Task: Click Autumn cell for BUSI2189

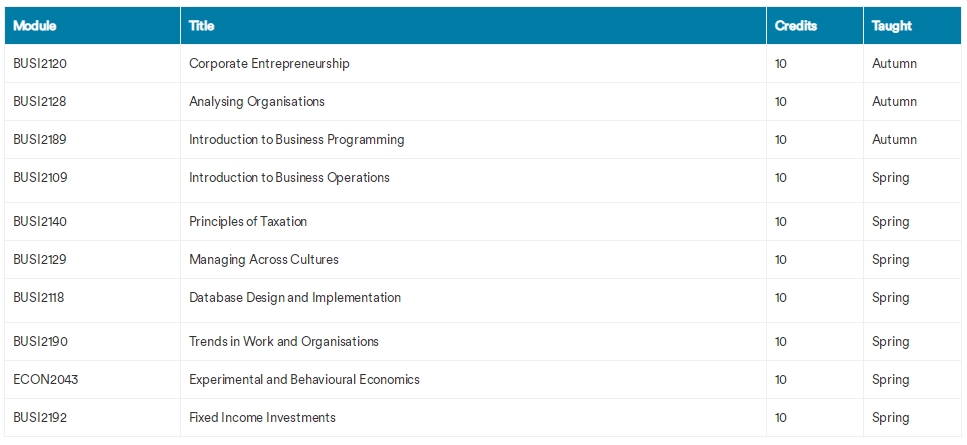Action: [894, 140]
